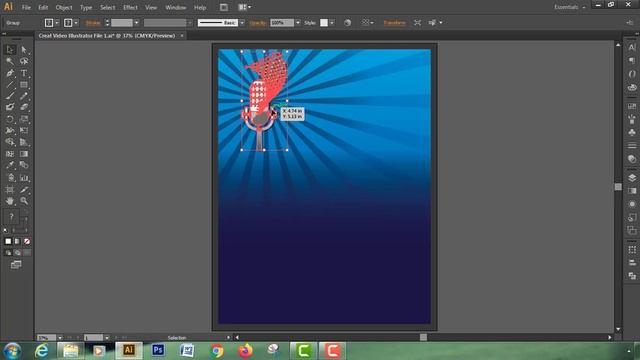
Task: Select the Line Segment tool
Action: click(x=10, y=85)
